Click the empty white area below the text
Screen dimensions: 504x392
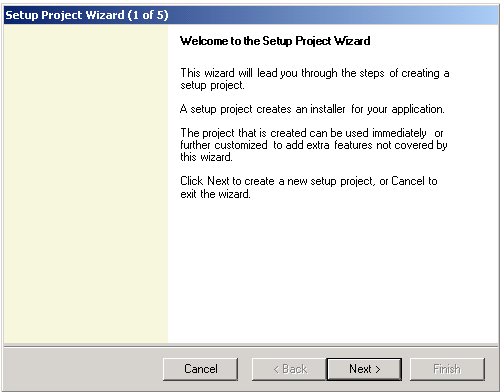[333, 270]
